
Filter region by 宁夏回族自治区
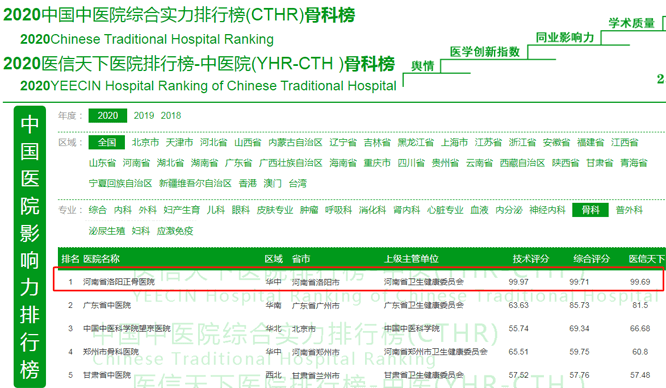coord(121,183)
